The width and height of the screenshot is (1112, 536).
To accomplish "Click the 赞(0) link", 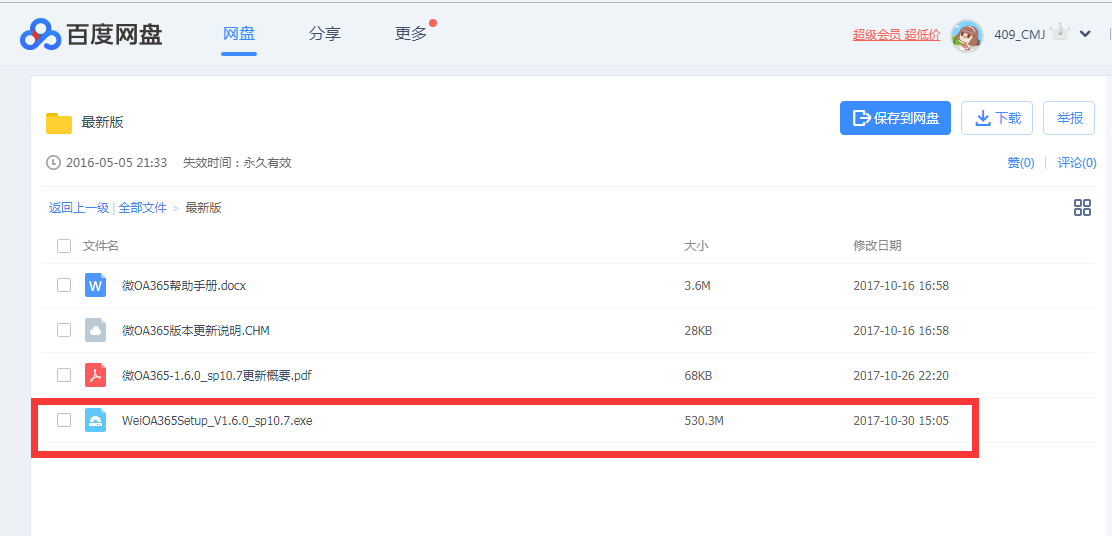I will [1021, 162].
